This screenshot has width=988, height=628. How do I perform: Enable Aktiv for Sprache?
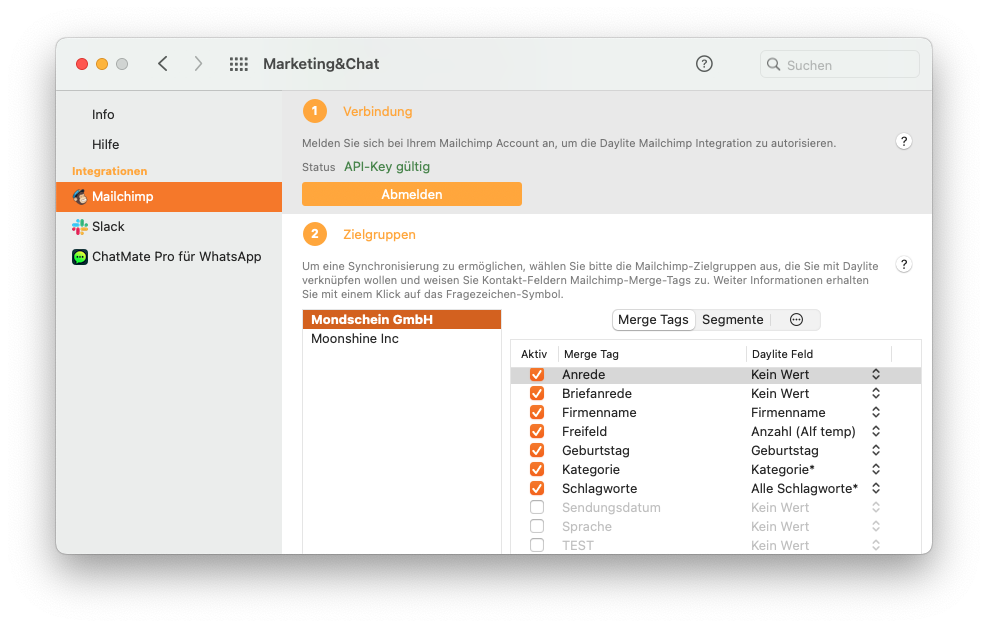(x=537, y=526)
